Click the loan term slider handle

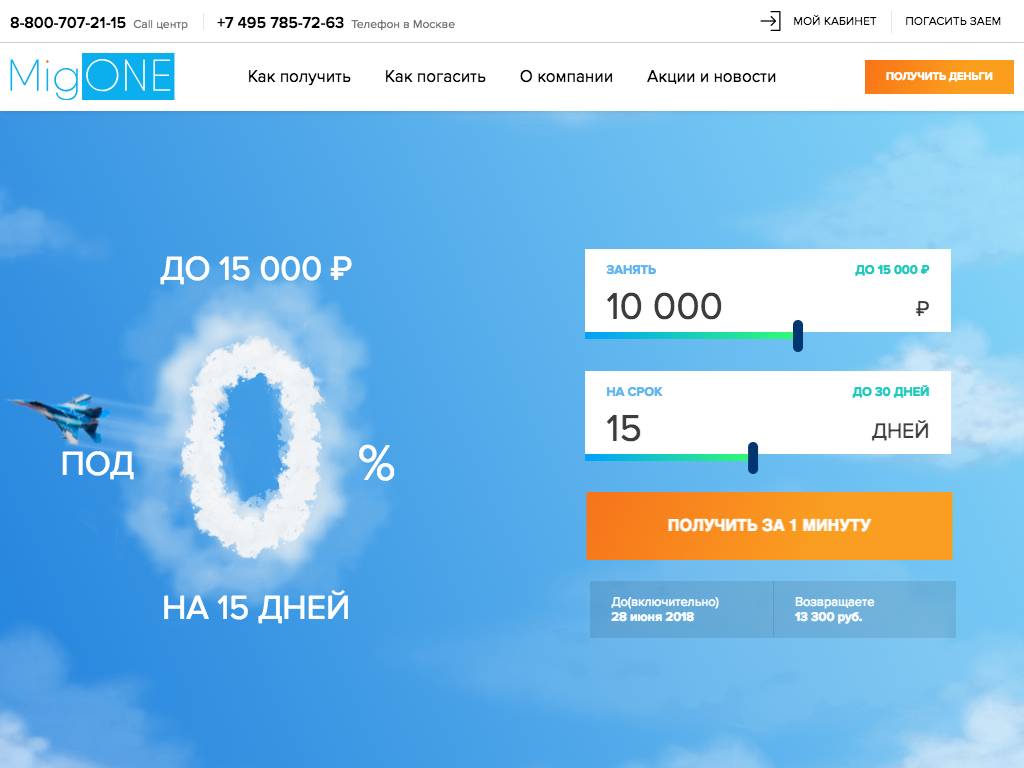(753, 458)
